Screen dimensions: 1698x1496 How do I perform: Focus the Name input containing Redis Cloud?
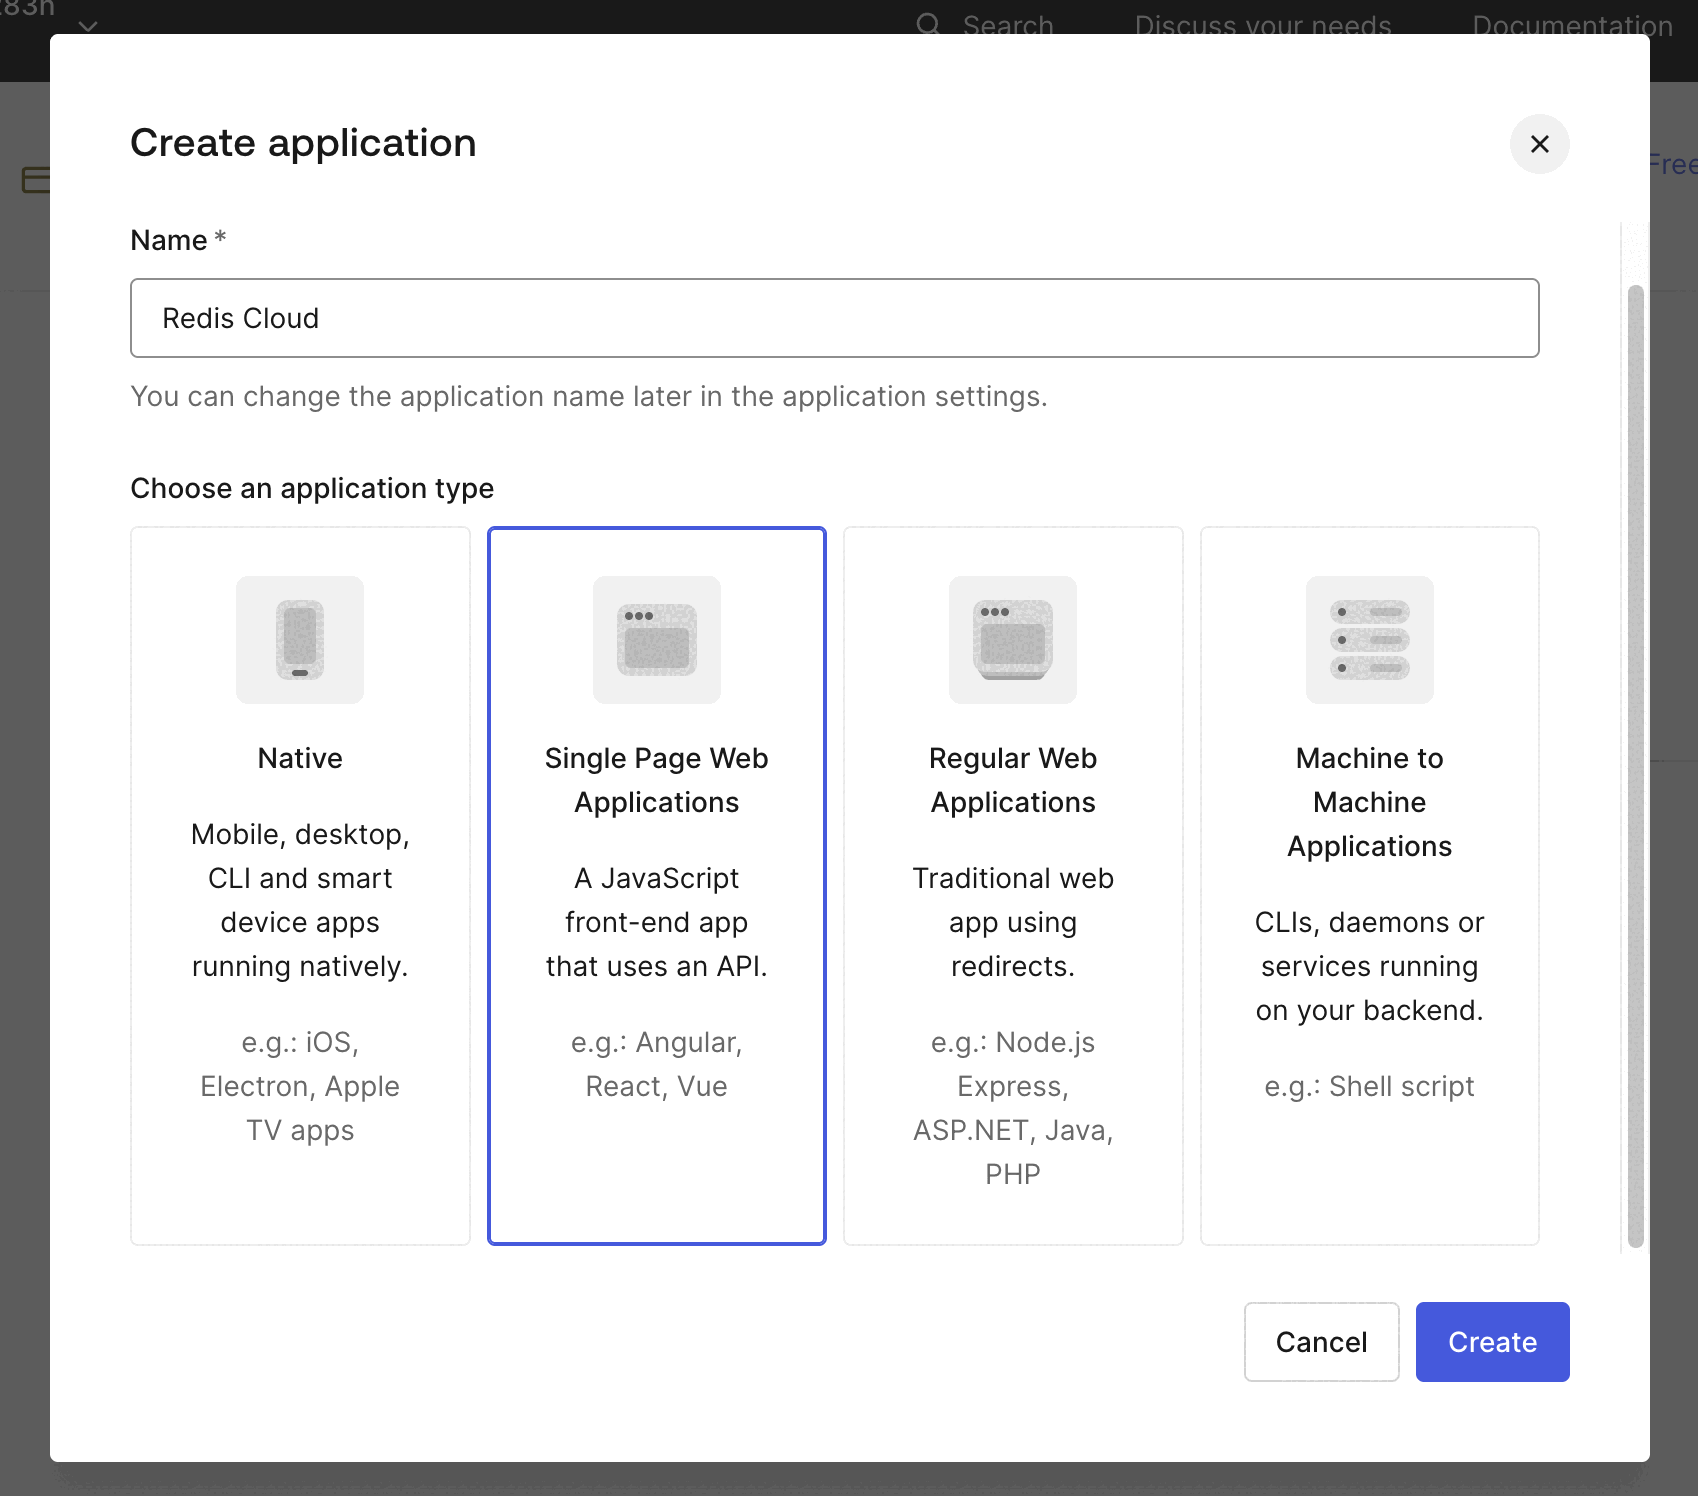click(x=834, y=318)
